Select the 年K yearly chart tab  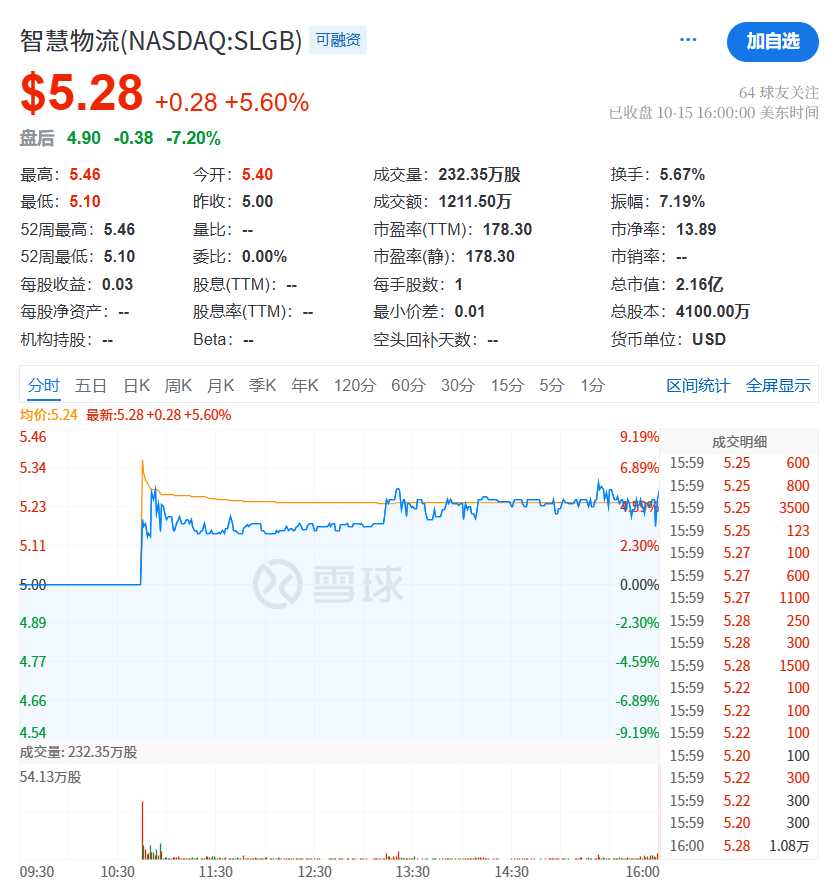click(304, 385)
